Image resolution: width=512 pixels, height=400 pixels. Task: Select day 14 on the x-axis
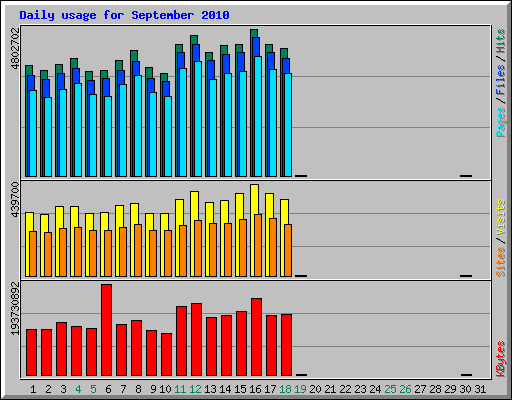[x=225, y=389]
